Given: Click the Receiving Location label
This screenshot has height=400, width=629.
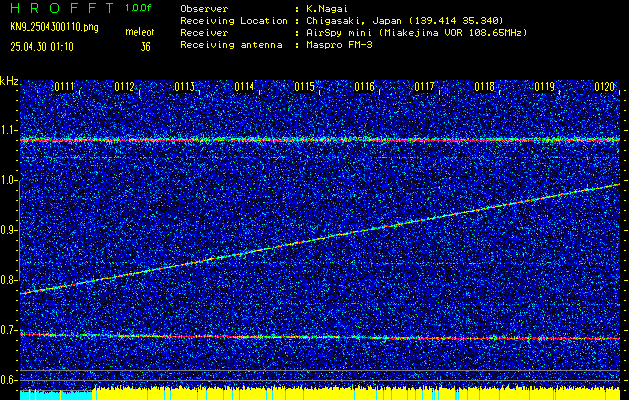Looking at the screenshot, I should click(234, 20).
